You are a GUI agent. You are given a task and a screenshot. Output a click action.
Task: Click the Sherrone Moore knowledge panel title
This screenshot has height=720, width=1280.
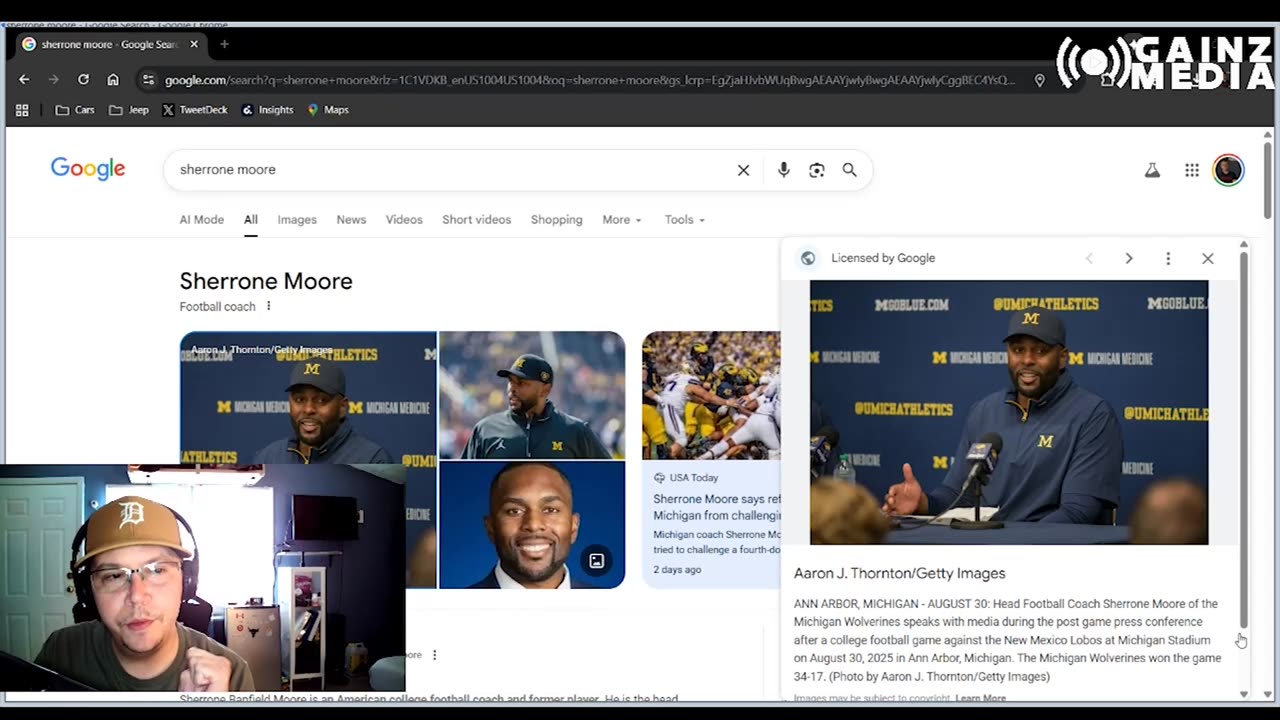(266, 281)
